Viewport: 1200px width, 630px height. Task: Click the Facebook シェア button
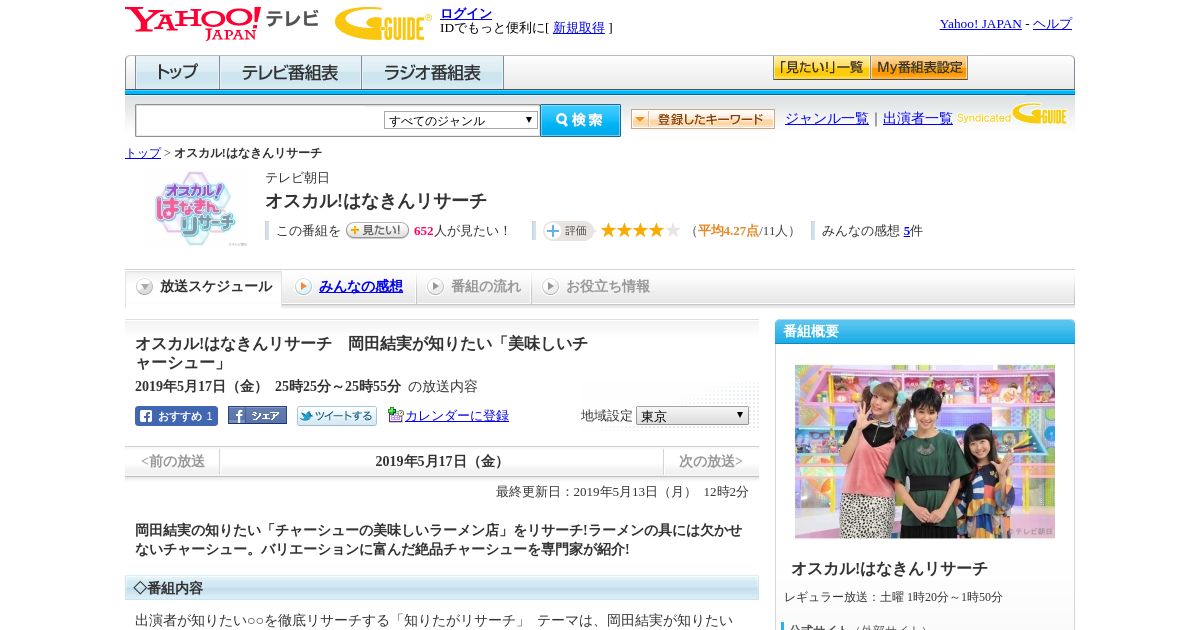(257, 415)
